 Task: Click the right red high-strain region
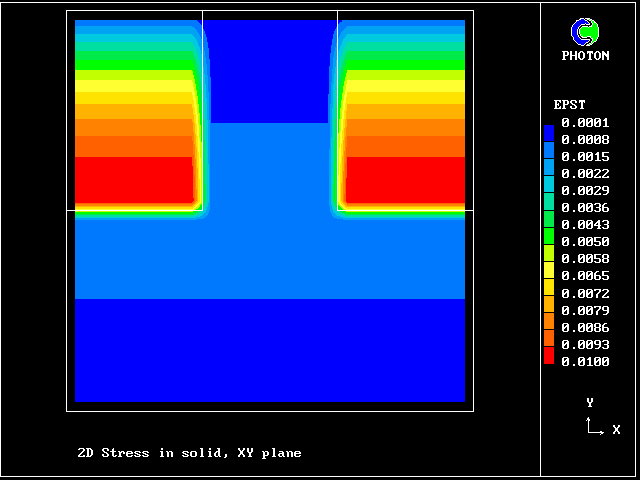(x=405, y=180)
